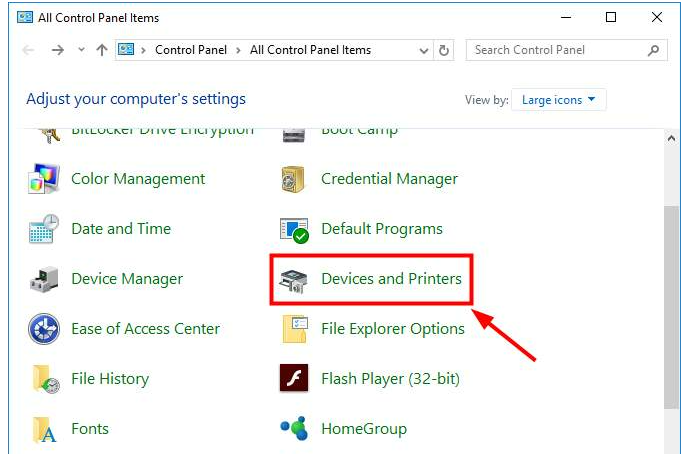Image resolution: width=684 pixels, height=454 pixels.
Task: Open the File Explorer Options link
Action: tap(392, 329)
